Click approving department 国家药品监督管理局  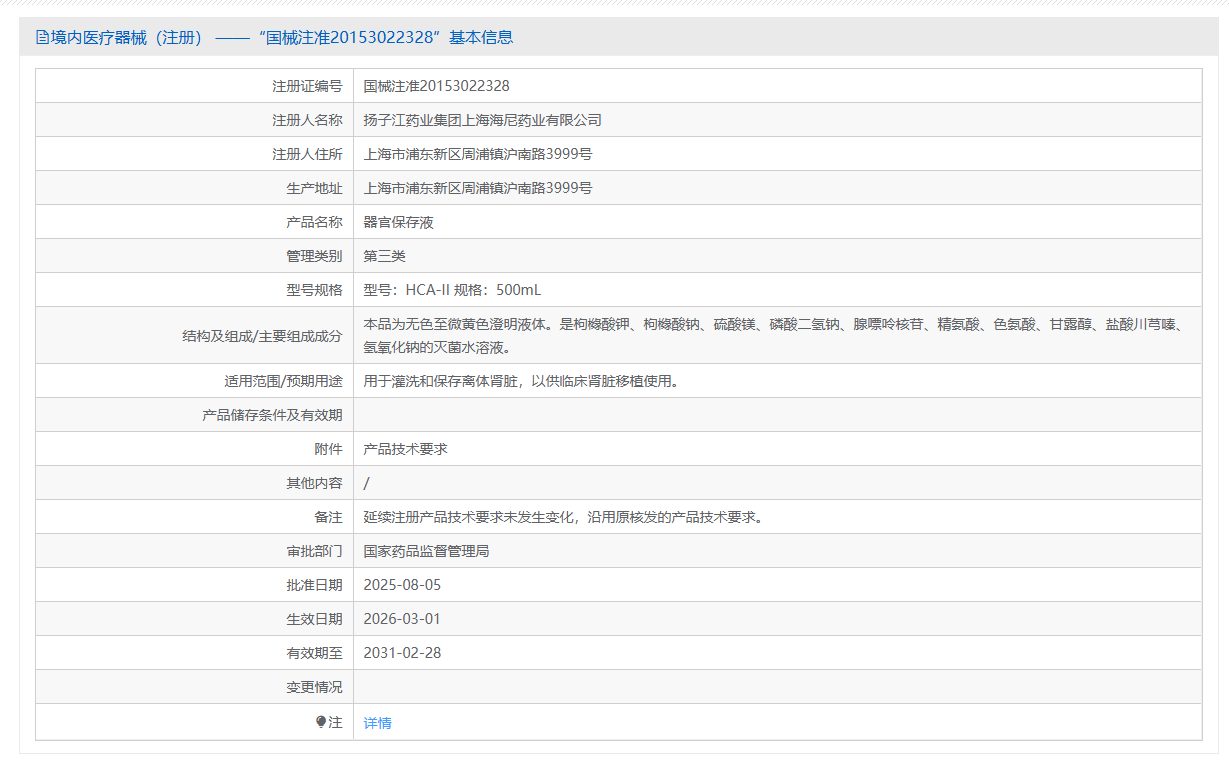tap(427, 551)
